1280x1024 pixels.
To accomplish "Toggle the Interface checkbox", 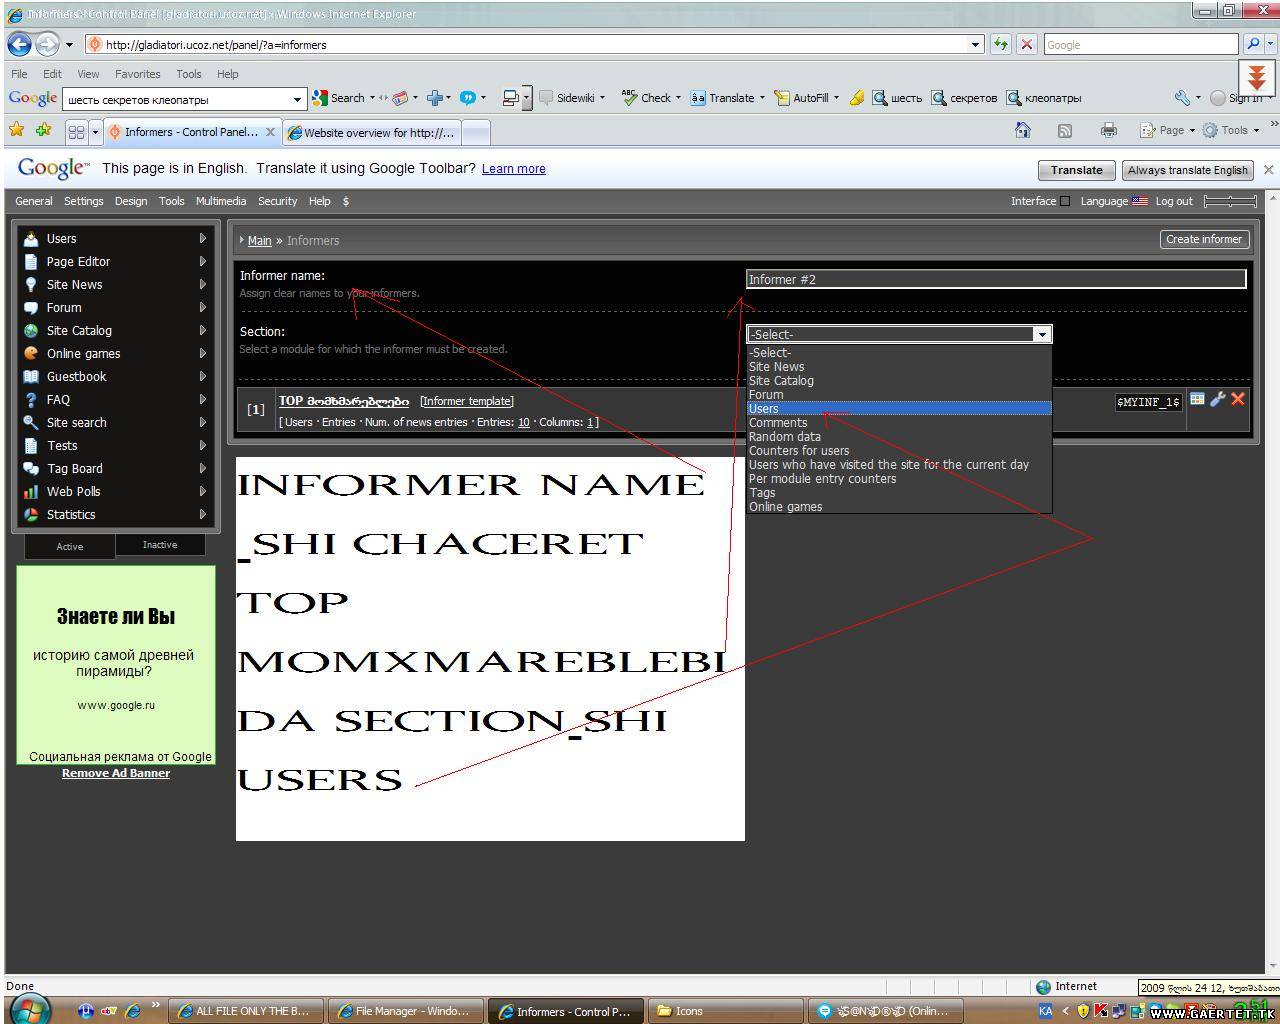I will point(1065,201).
